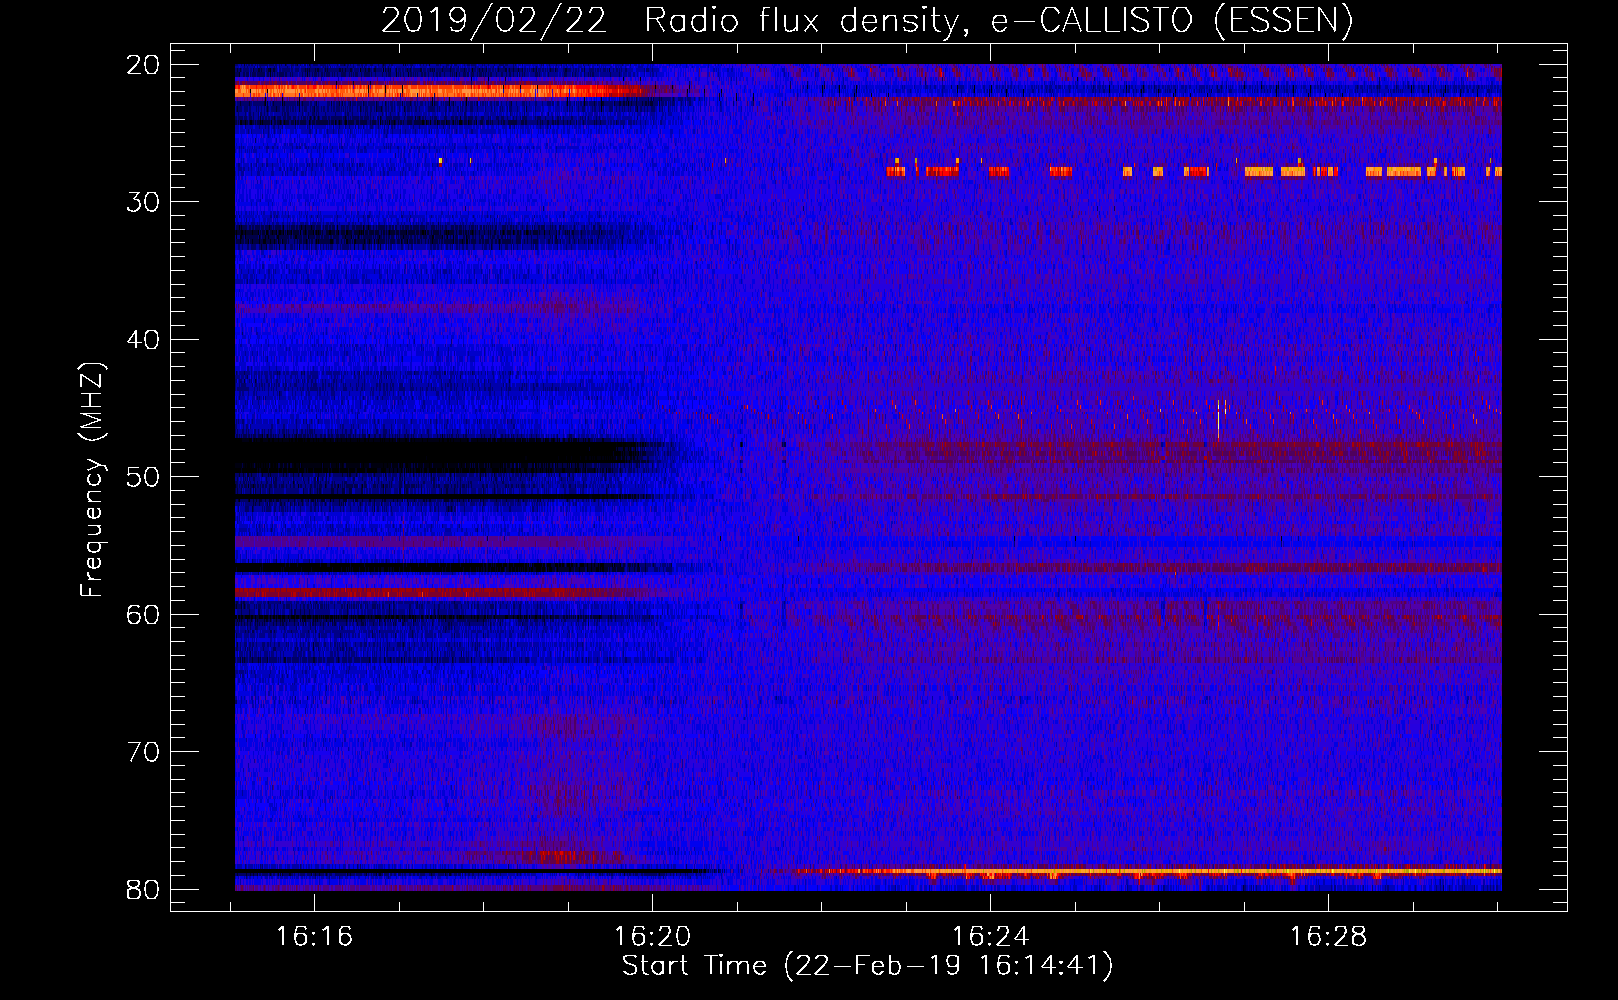The image size is (1618, 1000).
Task: Click the 80 frequency tick label
Action: point(143,889)
